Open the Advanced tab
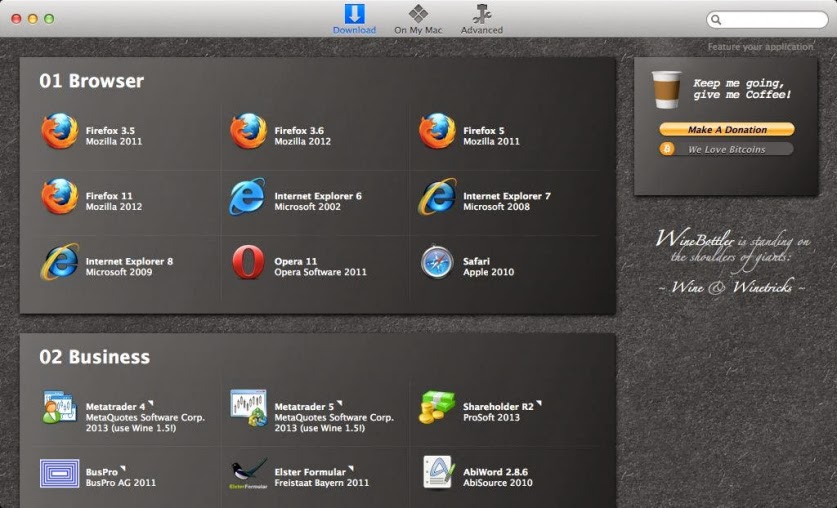The image size is (837, 508). point(481,19)
